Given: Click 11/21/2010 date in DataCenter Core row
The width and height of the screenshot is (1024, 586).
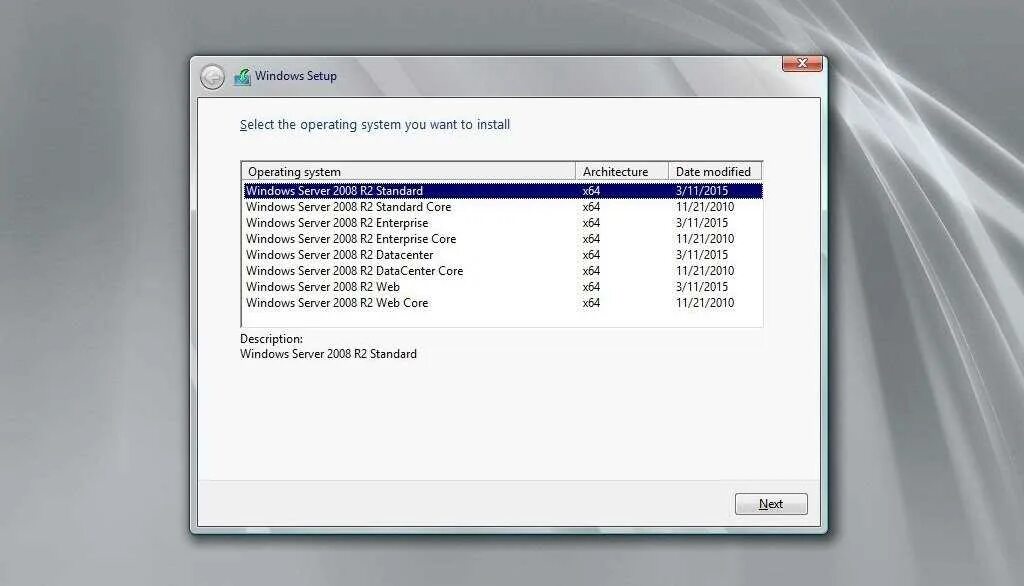Looking at the screenshot, I should click(x=705, y=270).
